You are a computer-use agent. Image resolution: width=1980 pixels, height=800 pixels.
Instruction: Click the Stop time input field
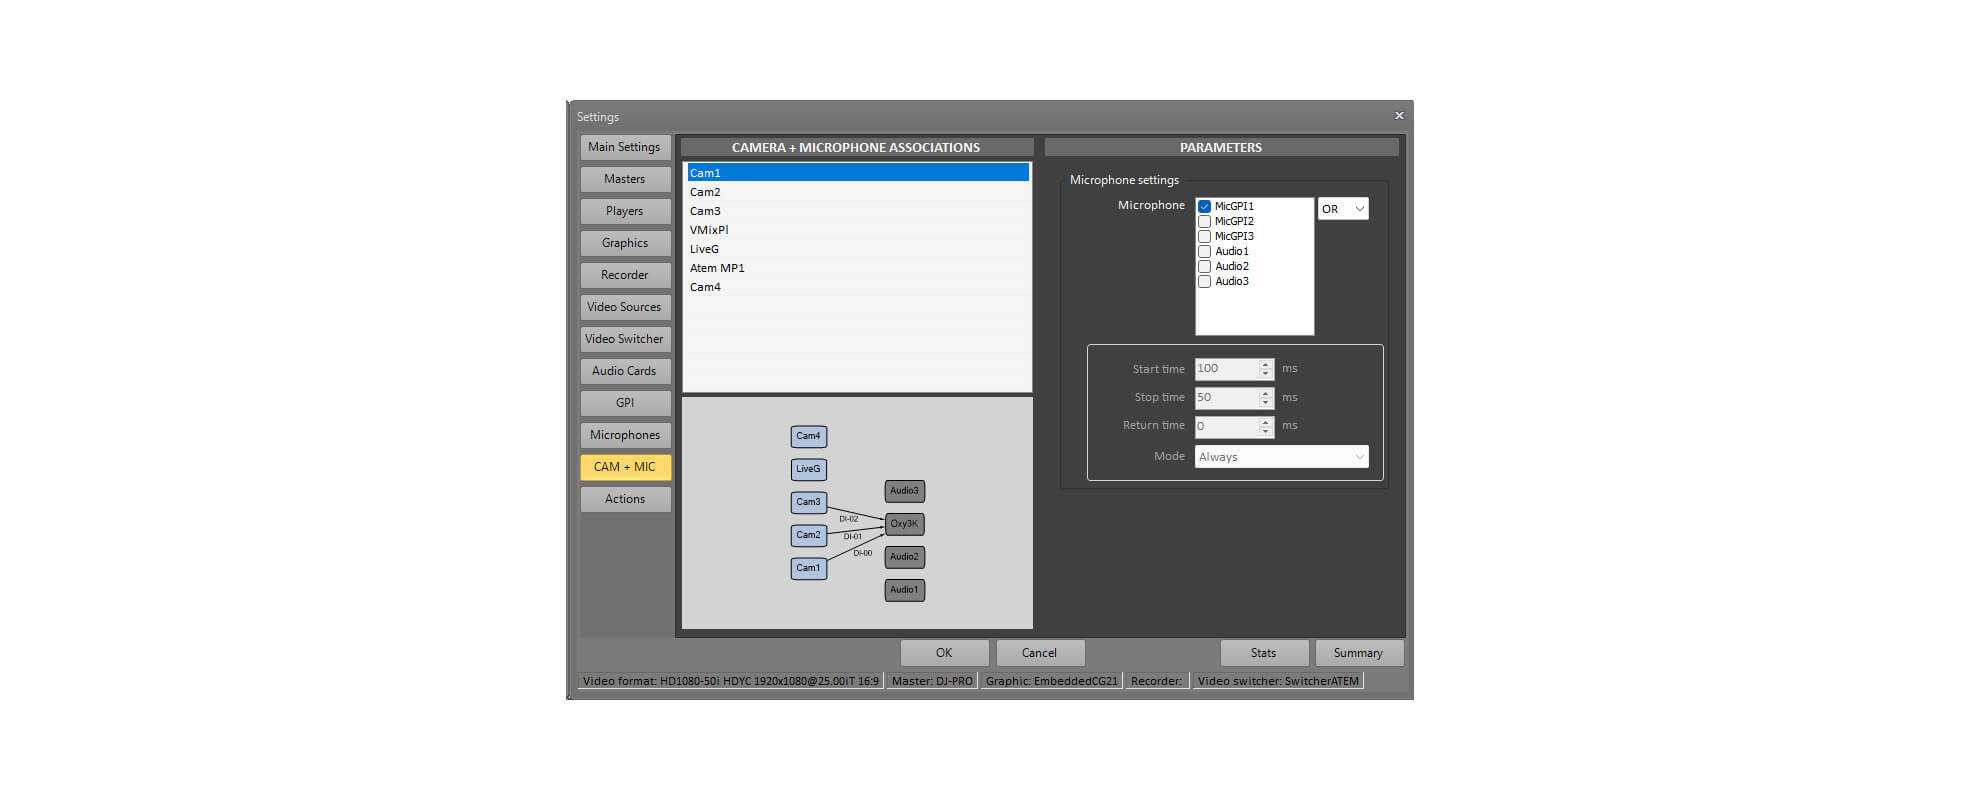(1225, 398)
